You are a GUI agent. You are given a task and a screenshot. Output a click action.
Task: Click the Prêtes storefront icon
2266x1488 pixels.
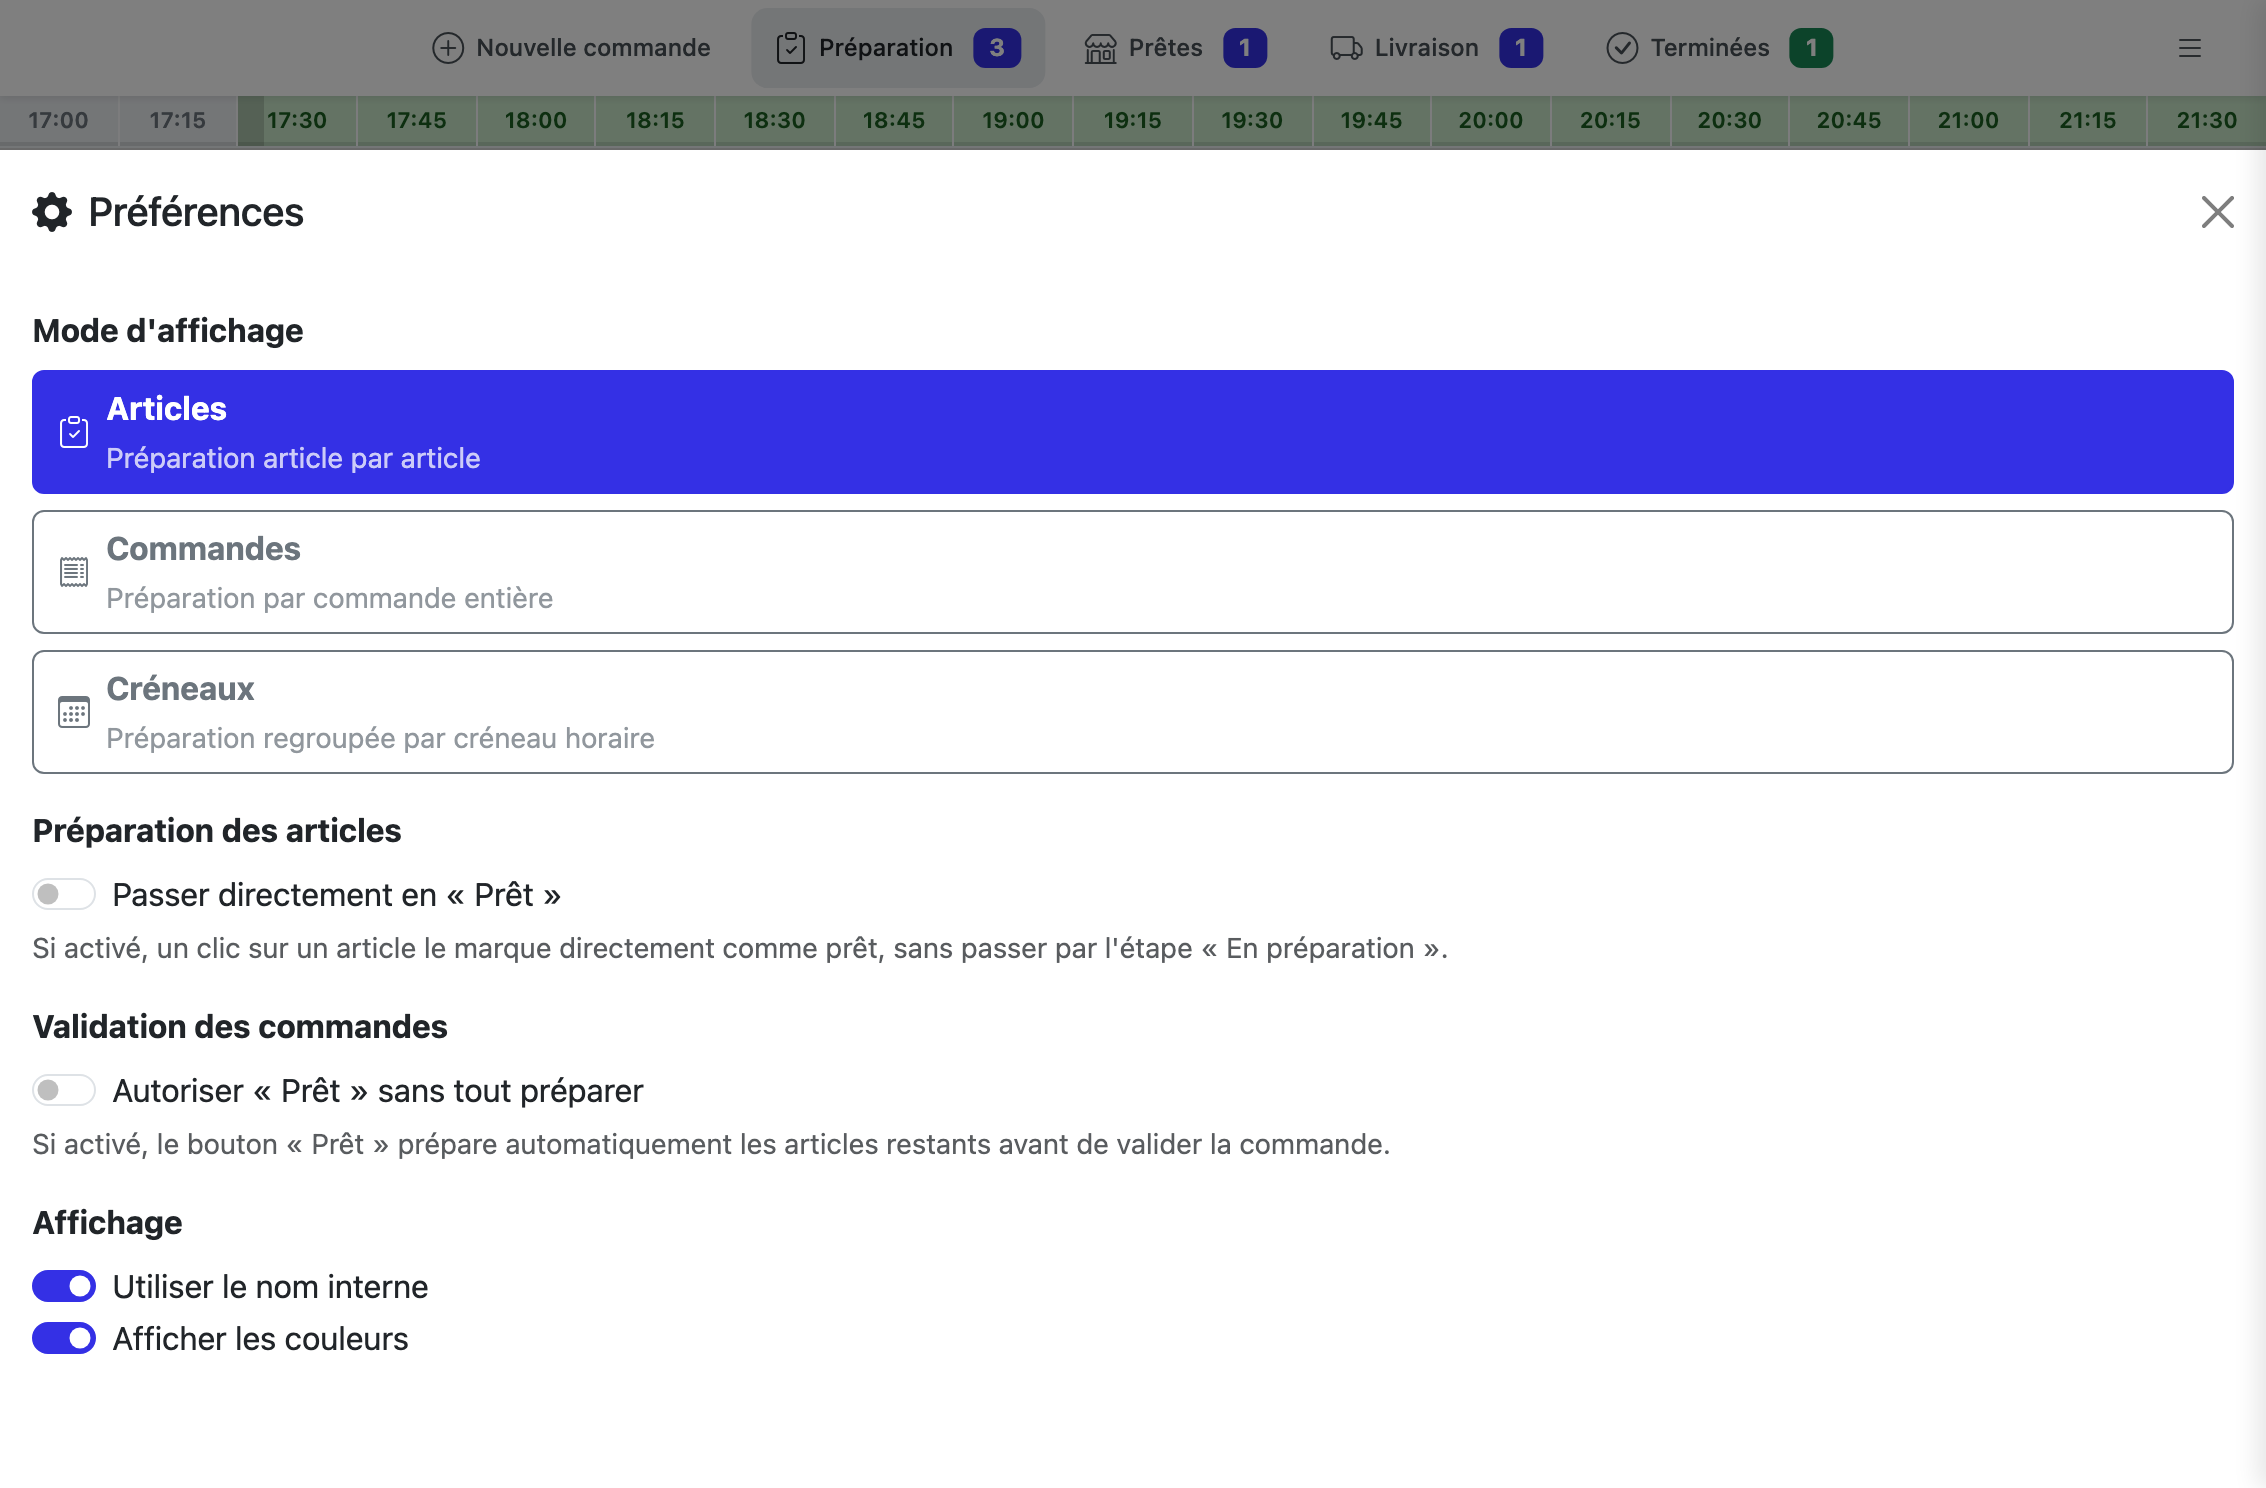point(1101,48)
